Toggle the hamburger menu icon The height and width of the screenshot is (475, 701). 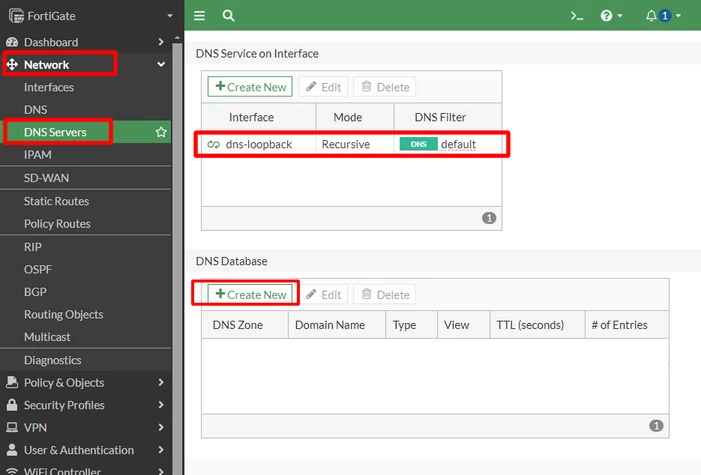tap(199, 16)
